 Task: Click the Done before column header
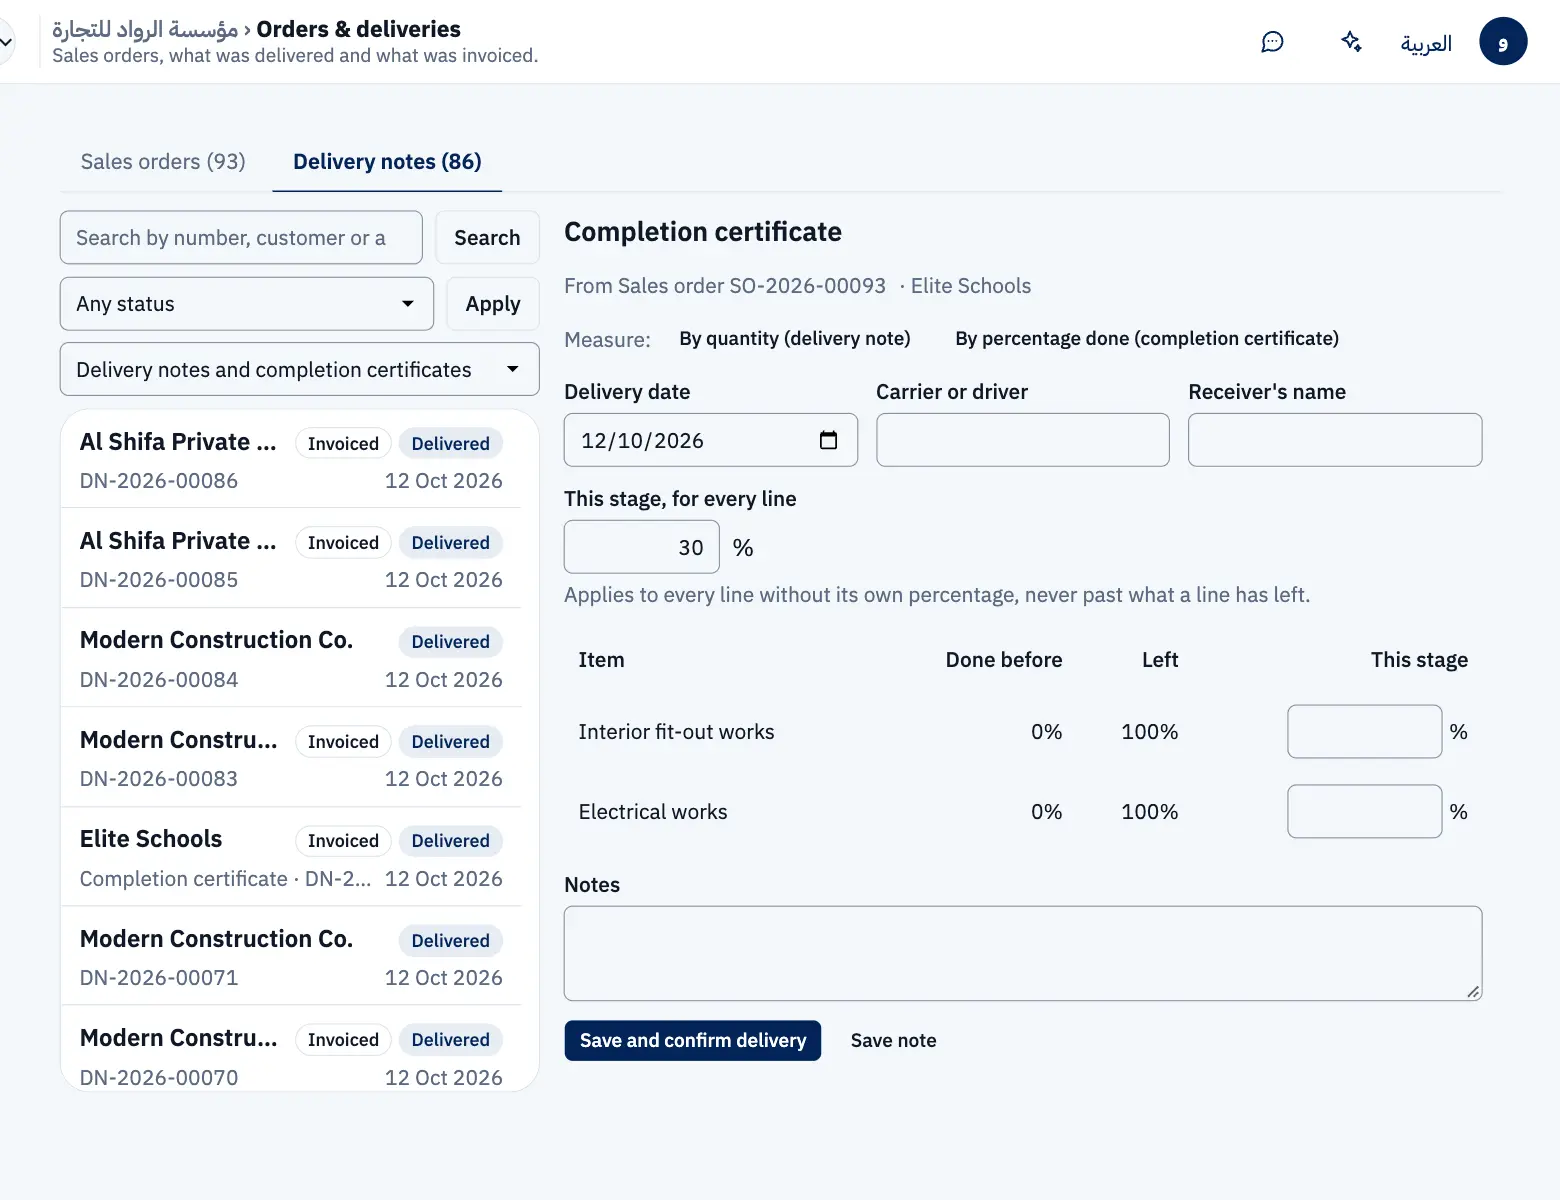1004,660
